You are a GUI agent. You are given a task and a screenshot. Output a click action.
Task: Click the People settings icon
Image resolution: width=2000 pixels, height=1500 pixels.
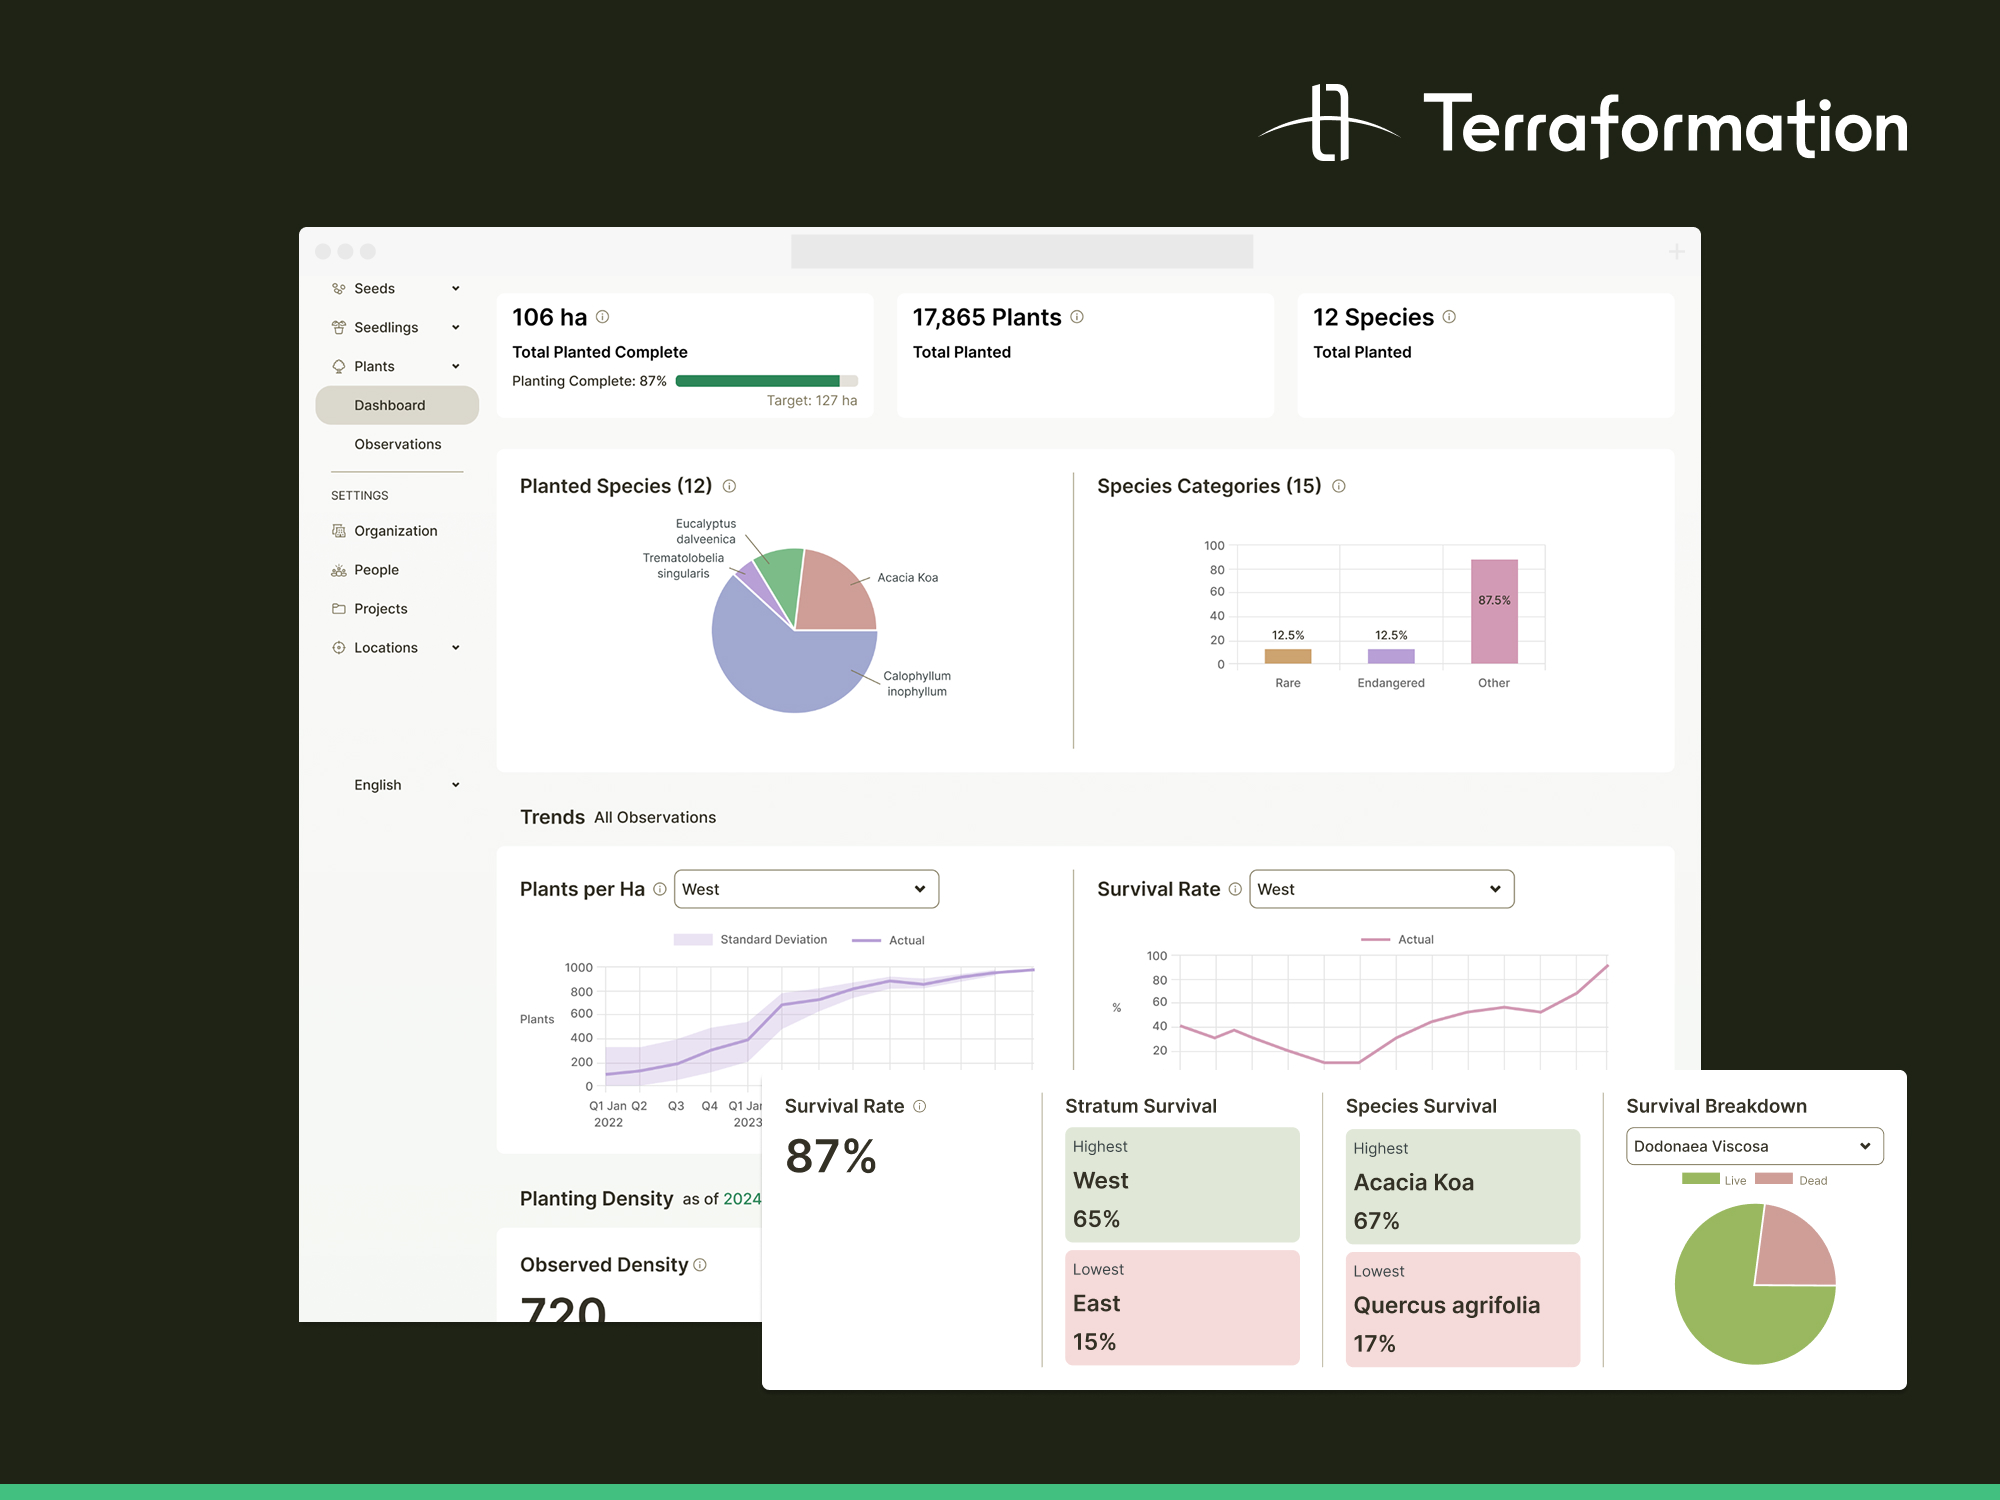(x=338, y=569)
